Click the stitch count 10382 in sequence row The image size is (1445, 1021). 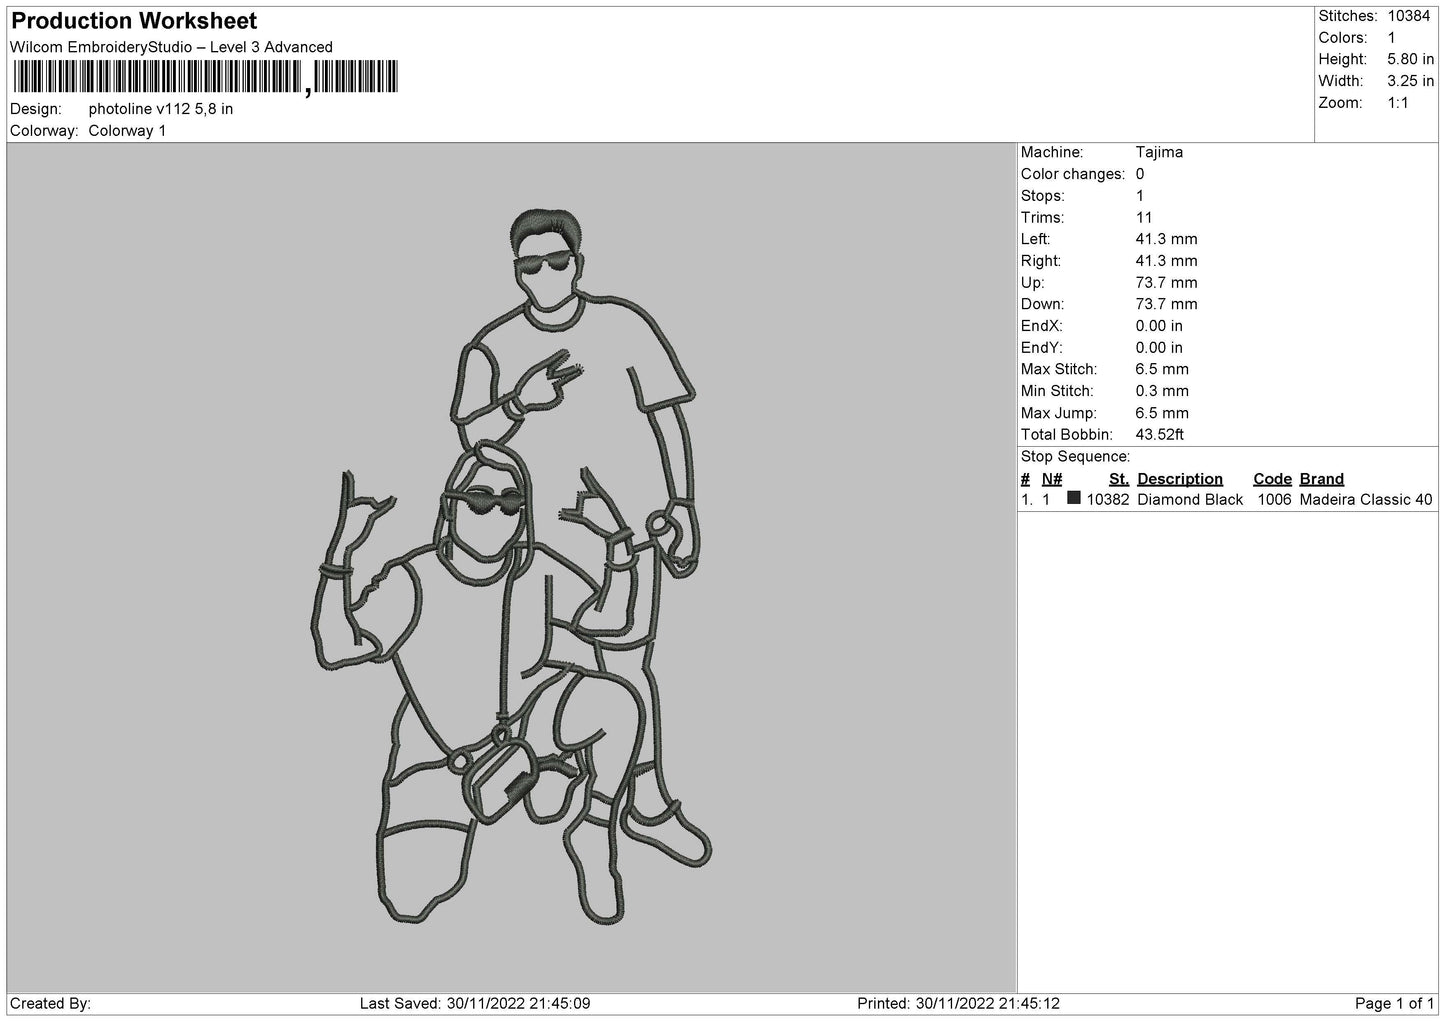1108,501
